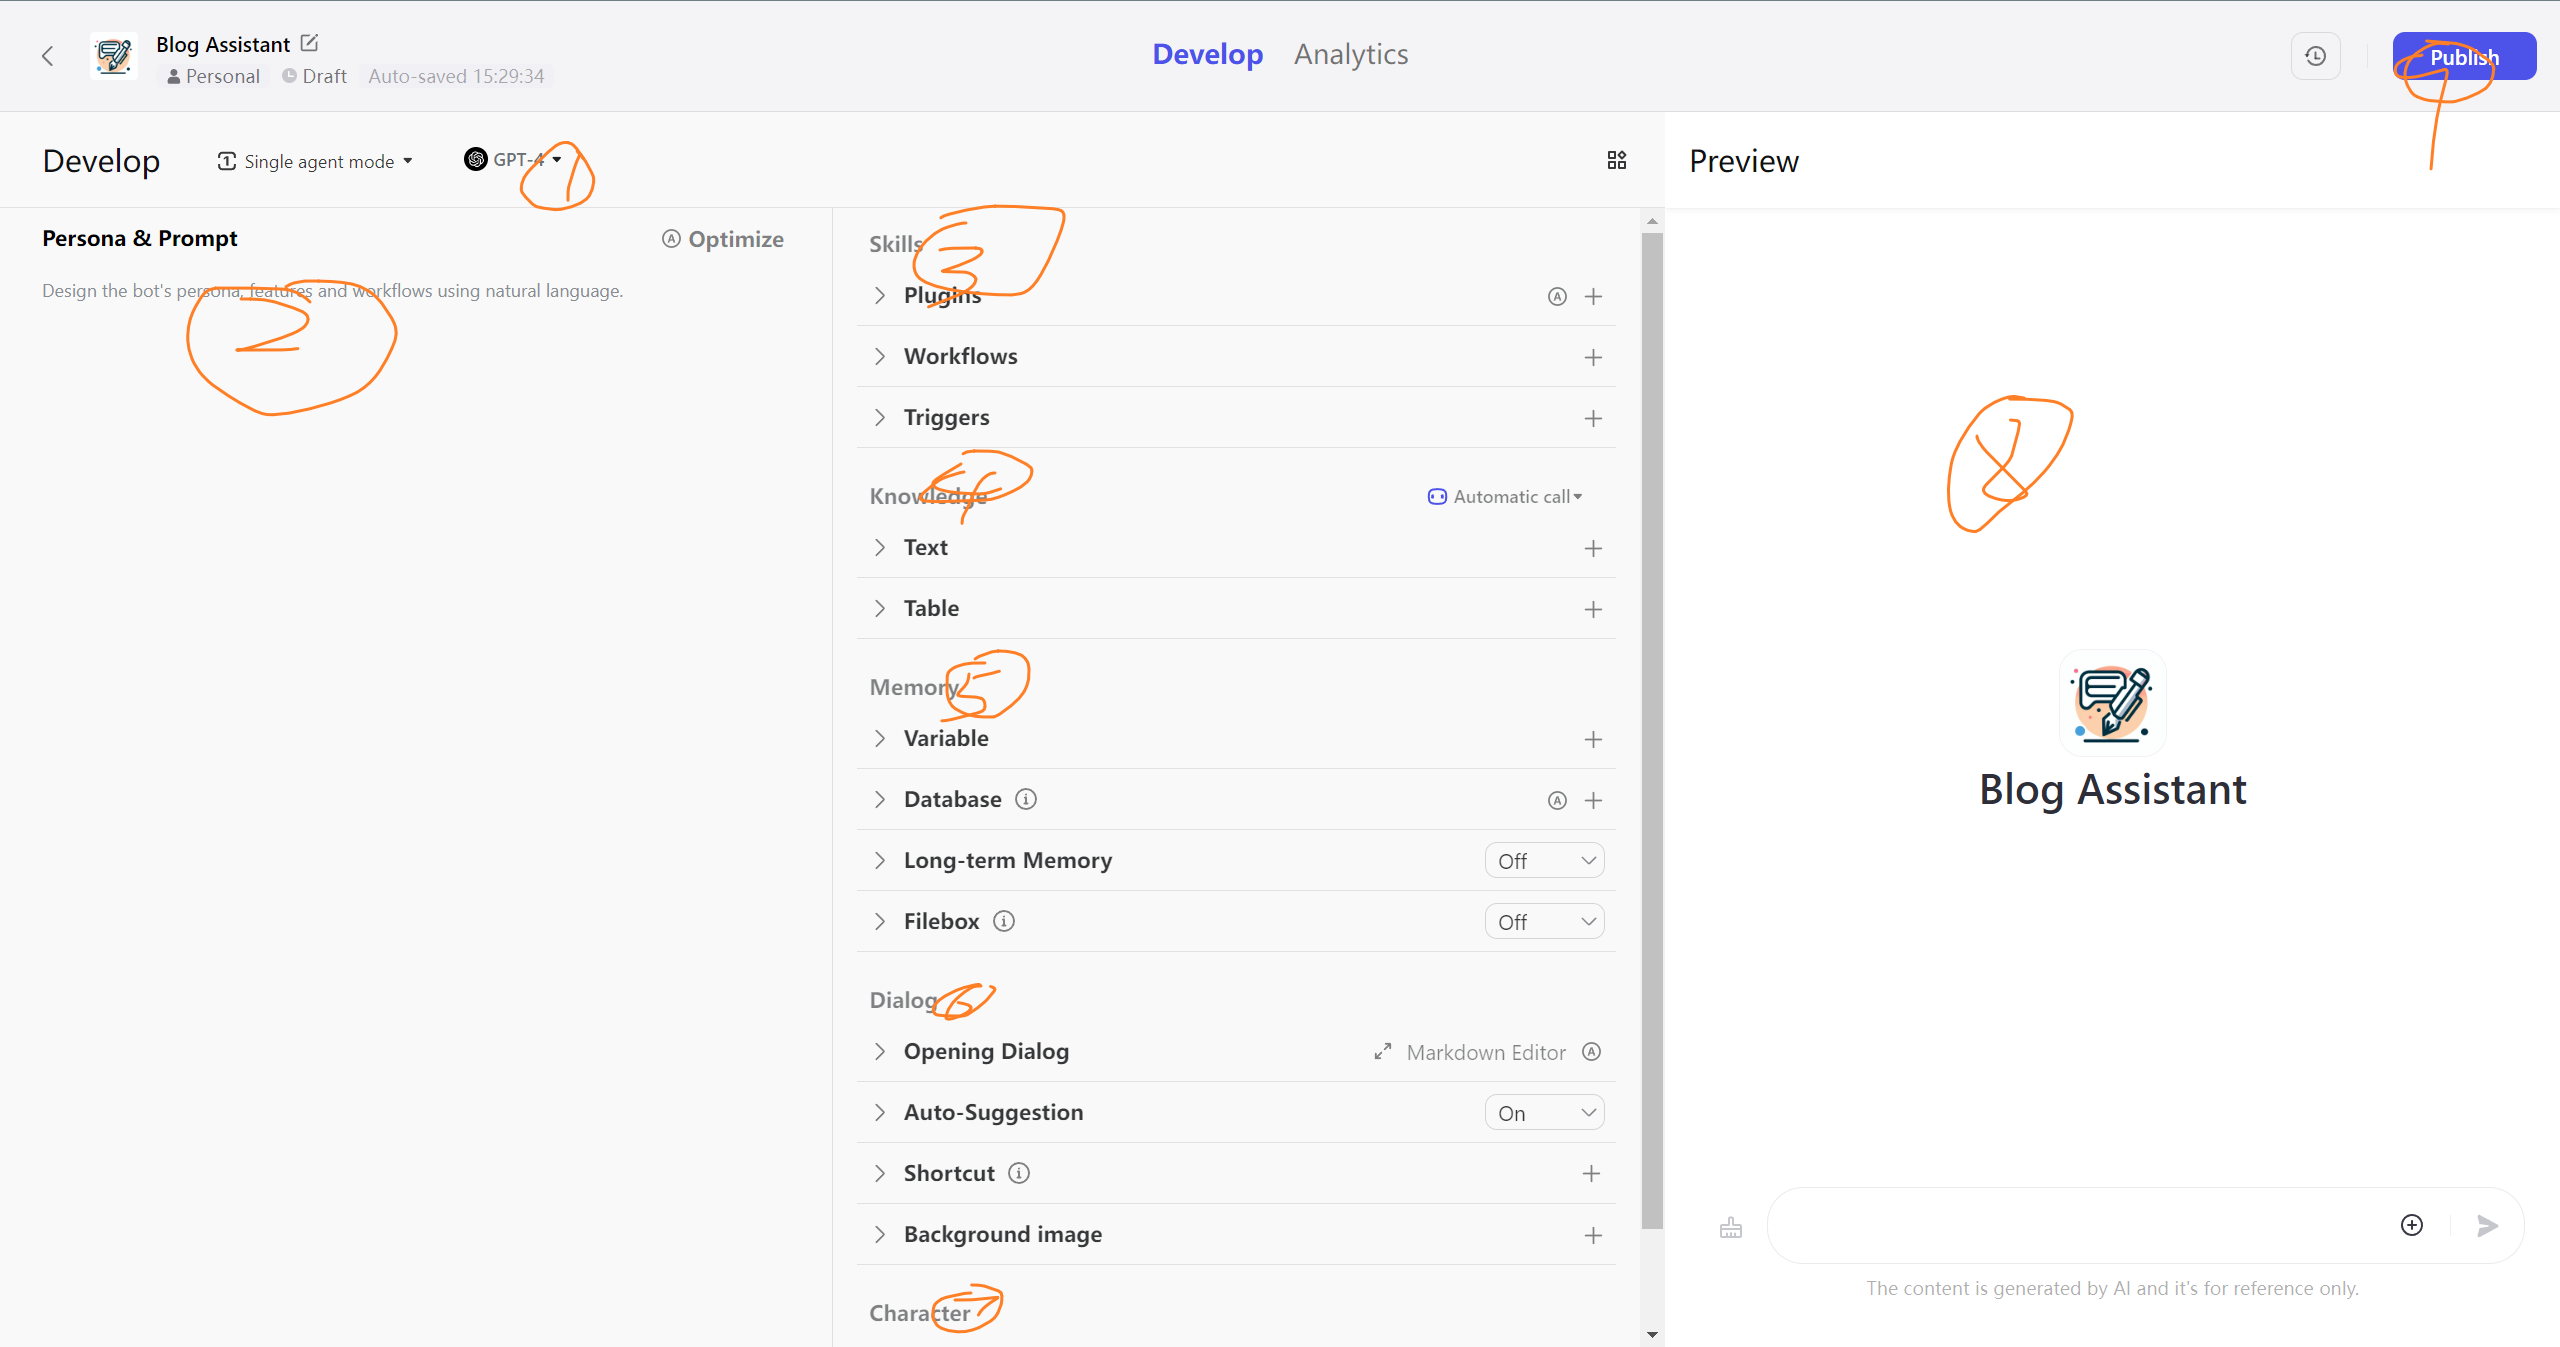Open version history clock icon

[x=2315, y=56]
